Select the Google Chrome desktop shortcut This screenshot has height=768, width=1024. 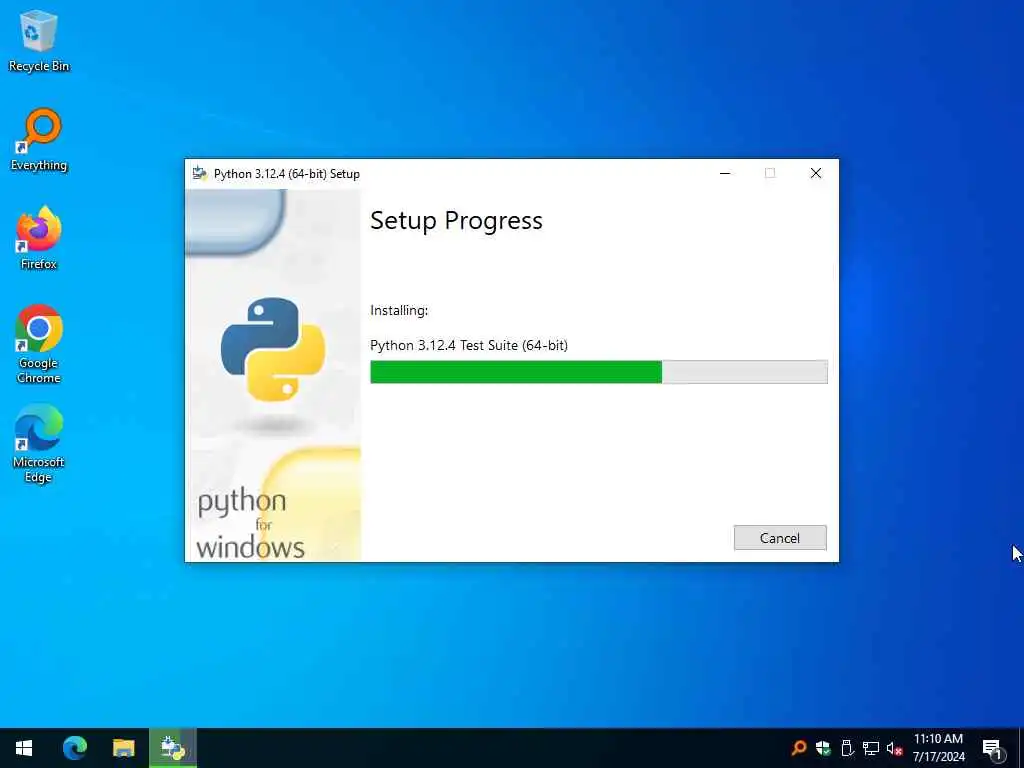pos(39,344)
